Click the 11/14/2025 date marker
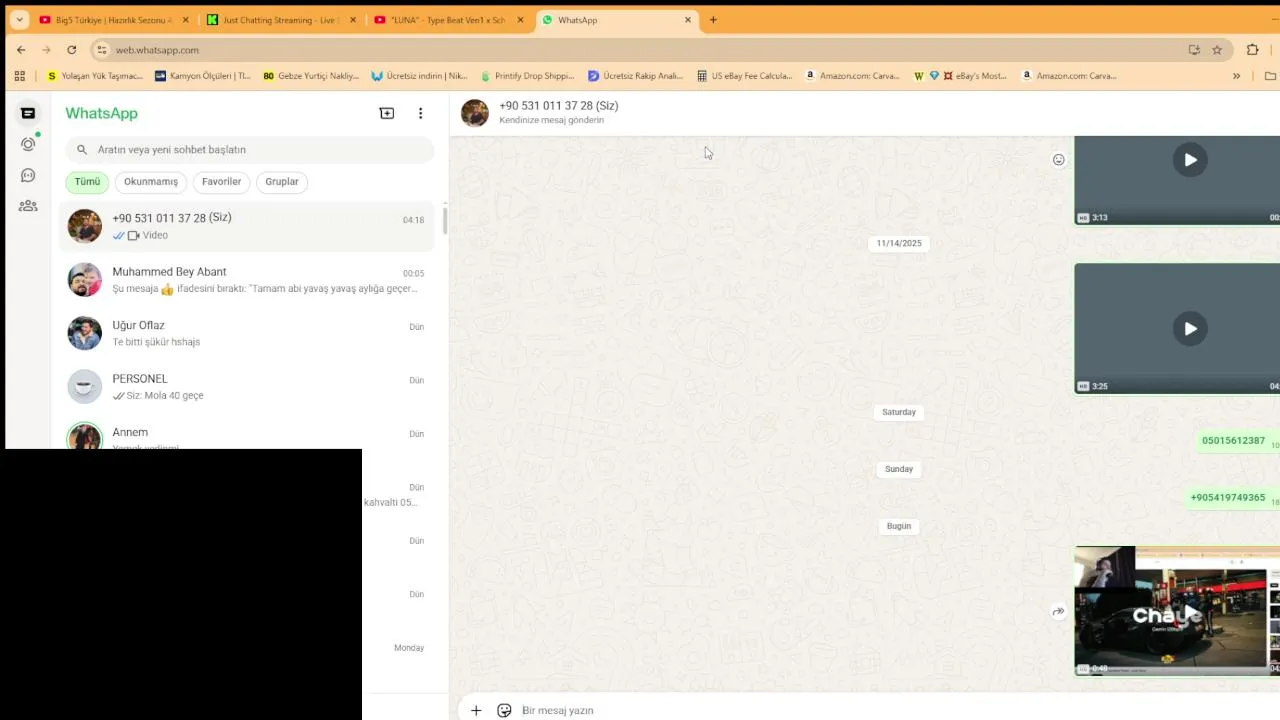The image size is (1280, 720). click(899, 243)
